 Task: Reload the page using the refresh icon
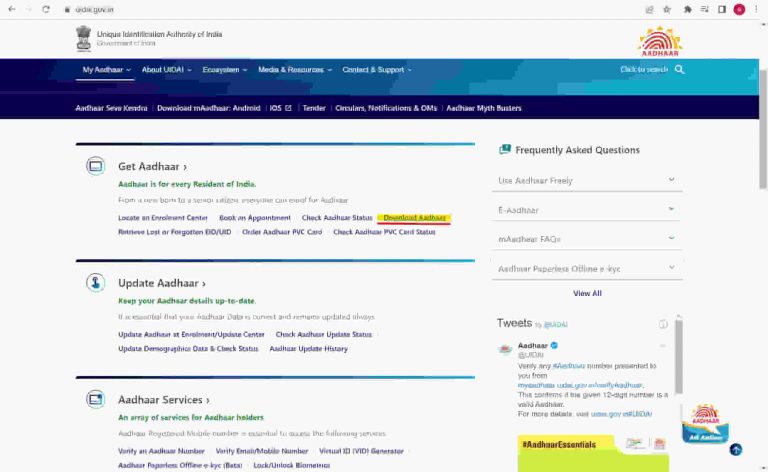46,9
